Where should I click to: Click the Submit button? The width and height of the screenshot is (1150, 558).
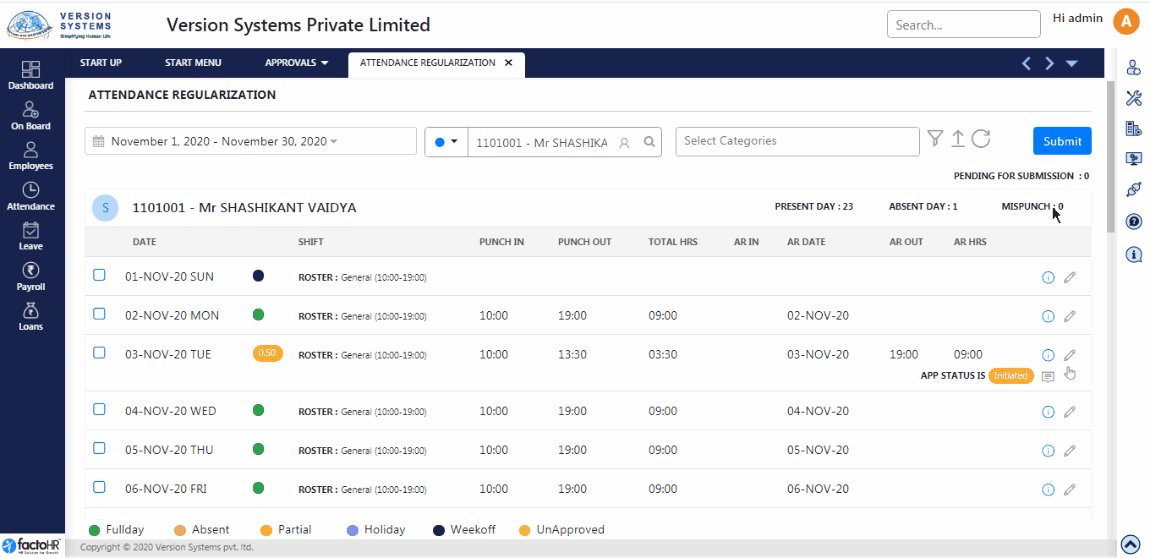[1061, 141]
